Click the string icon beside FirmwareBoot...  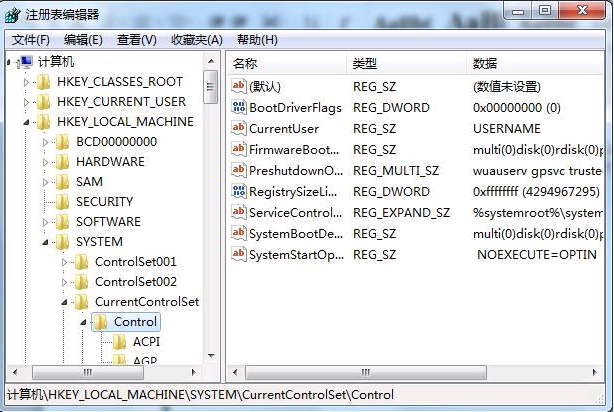[238, 149]
